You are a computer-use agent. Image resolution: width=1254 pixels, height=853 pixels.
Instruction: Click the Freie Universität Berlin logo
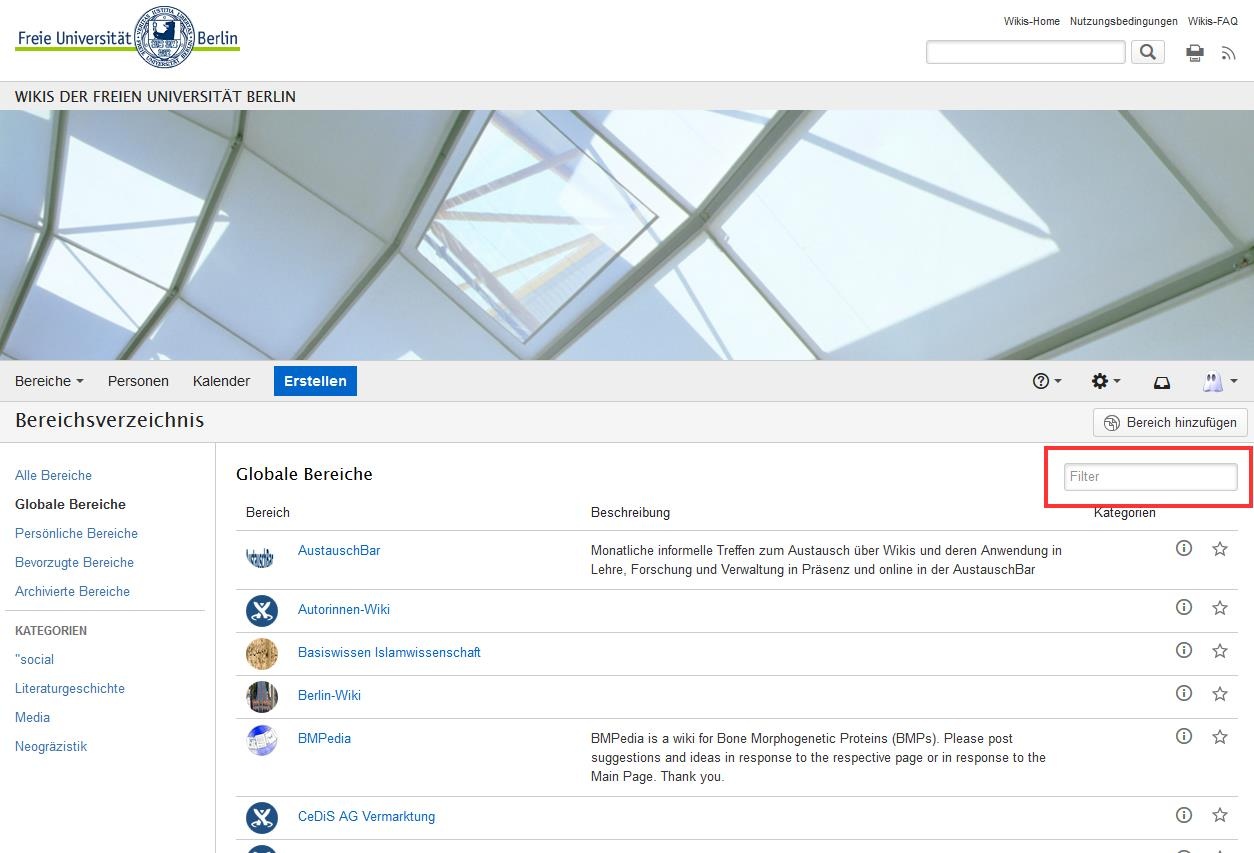click(x=127, y=39)
